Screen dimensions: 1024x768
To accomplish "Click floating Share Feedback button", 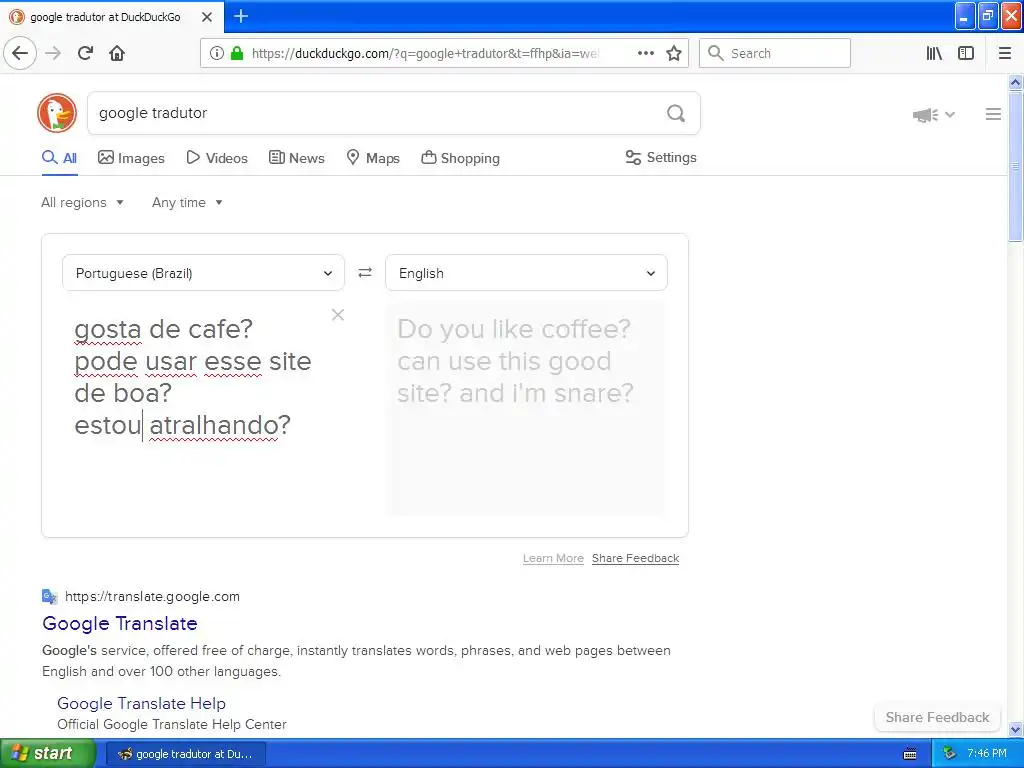I will click(937, 717).
